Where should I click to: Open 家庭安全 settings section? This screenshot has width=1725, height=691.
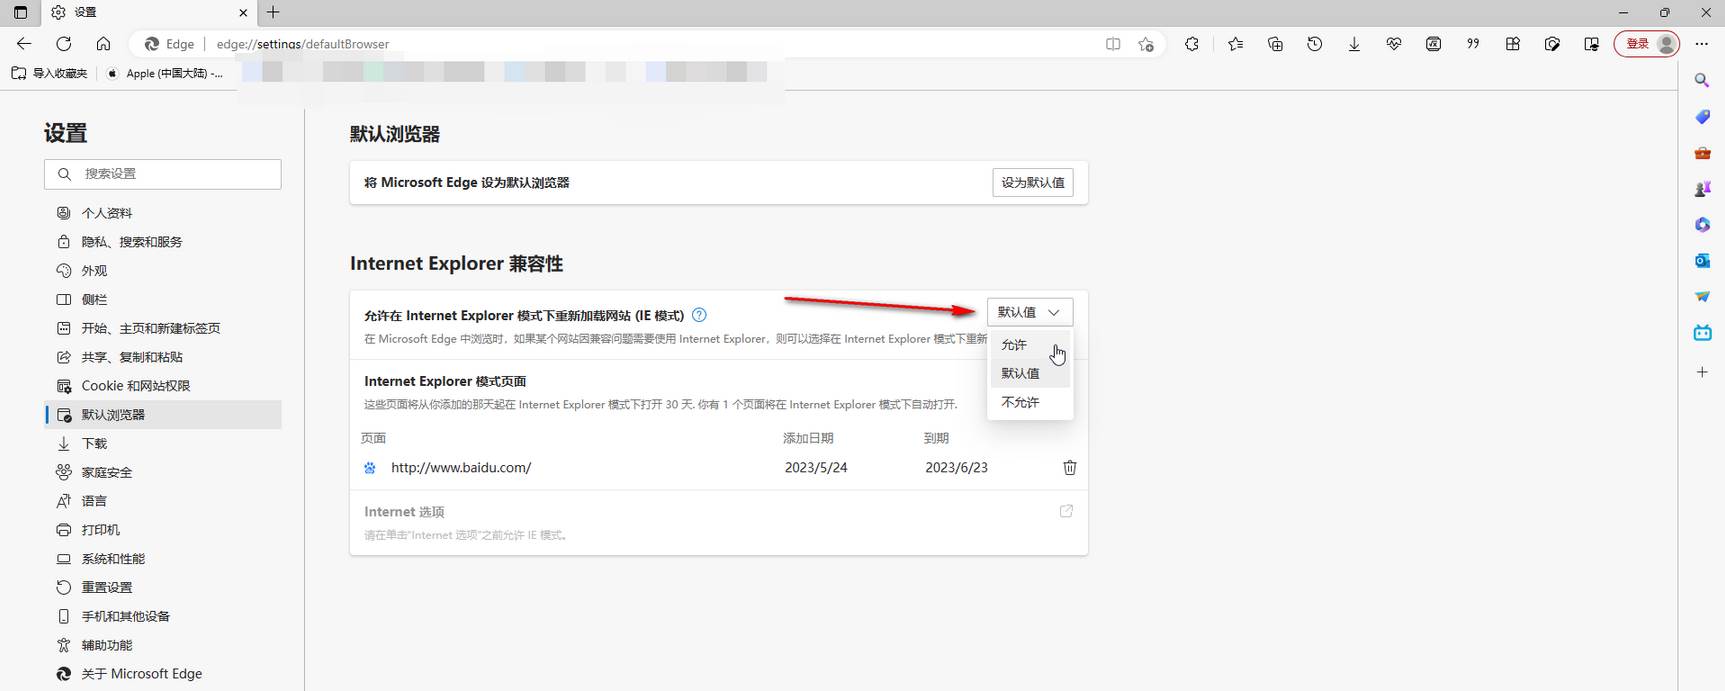click(164, 472)
